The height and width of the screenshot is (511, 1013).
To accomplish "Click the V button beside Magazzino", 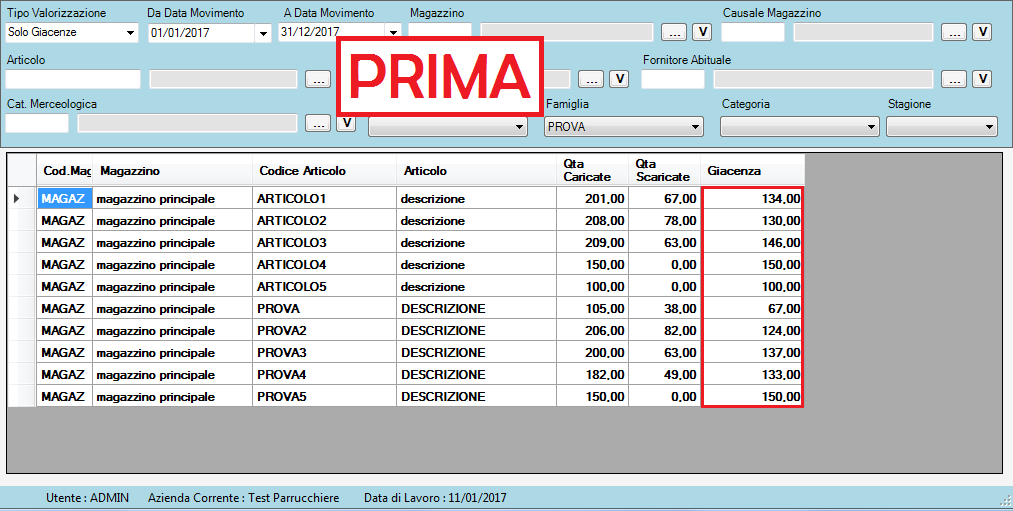I will (x=702, y=32).
